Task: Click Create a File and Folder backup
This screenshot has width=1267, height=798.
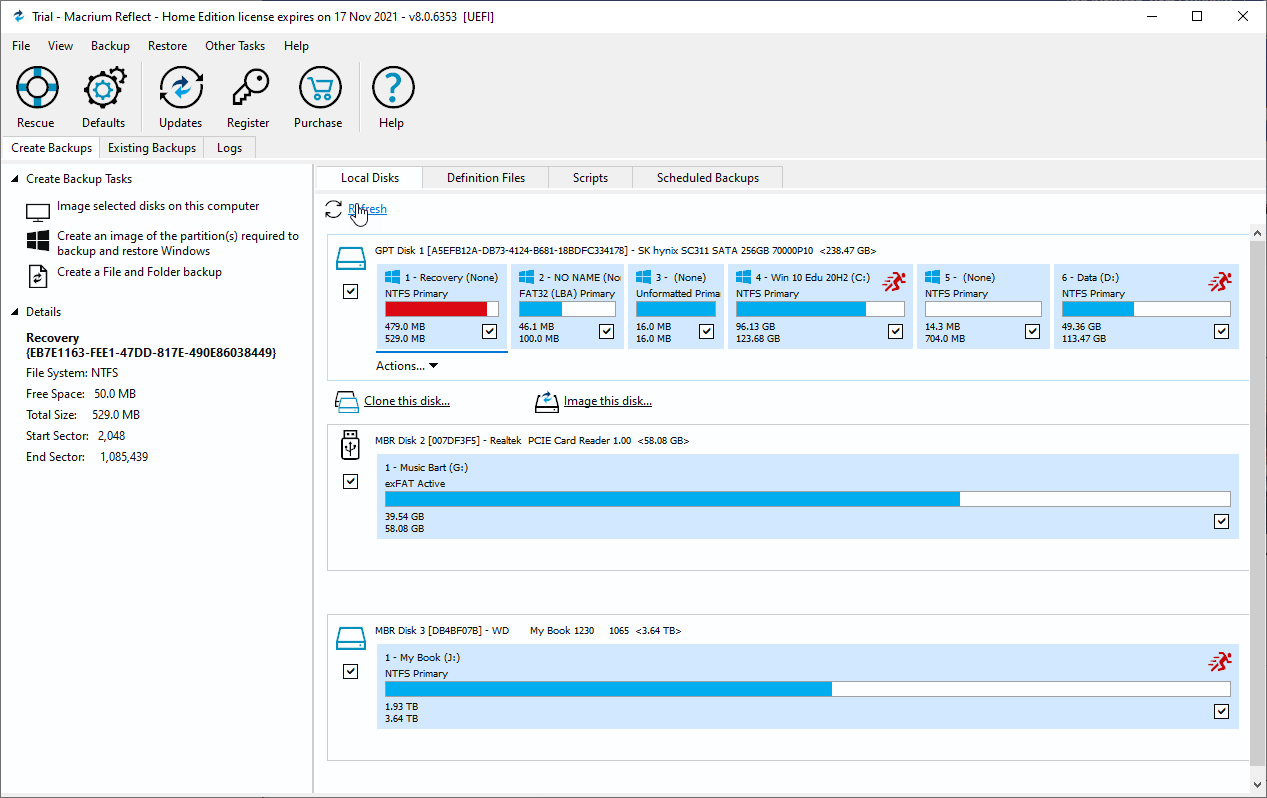Action: (139, 272)
